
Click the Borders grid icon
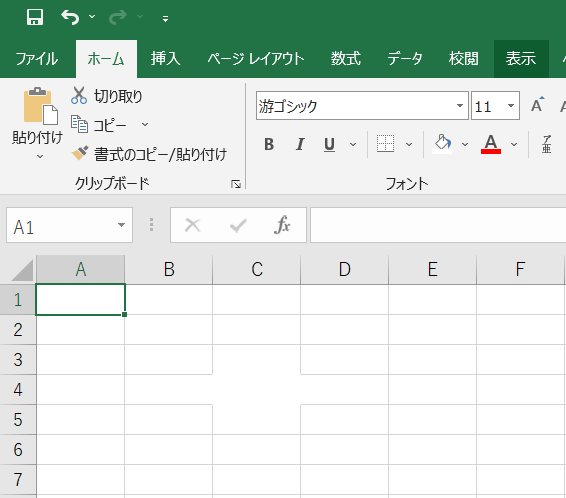click(x=385, y=144)
